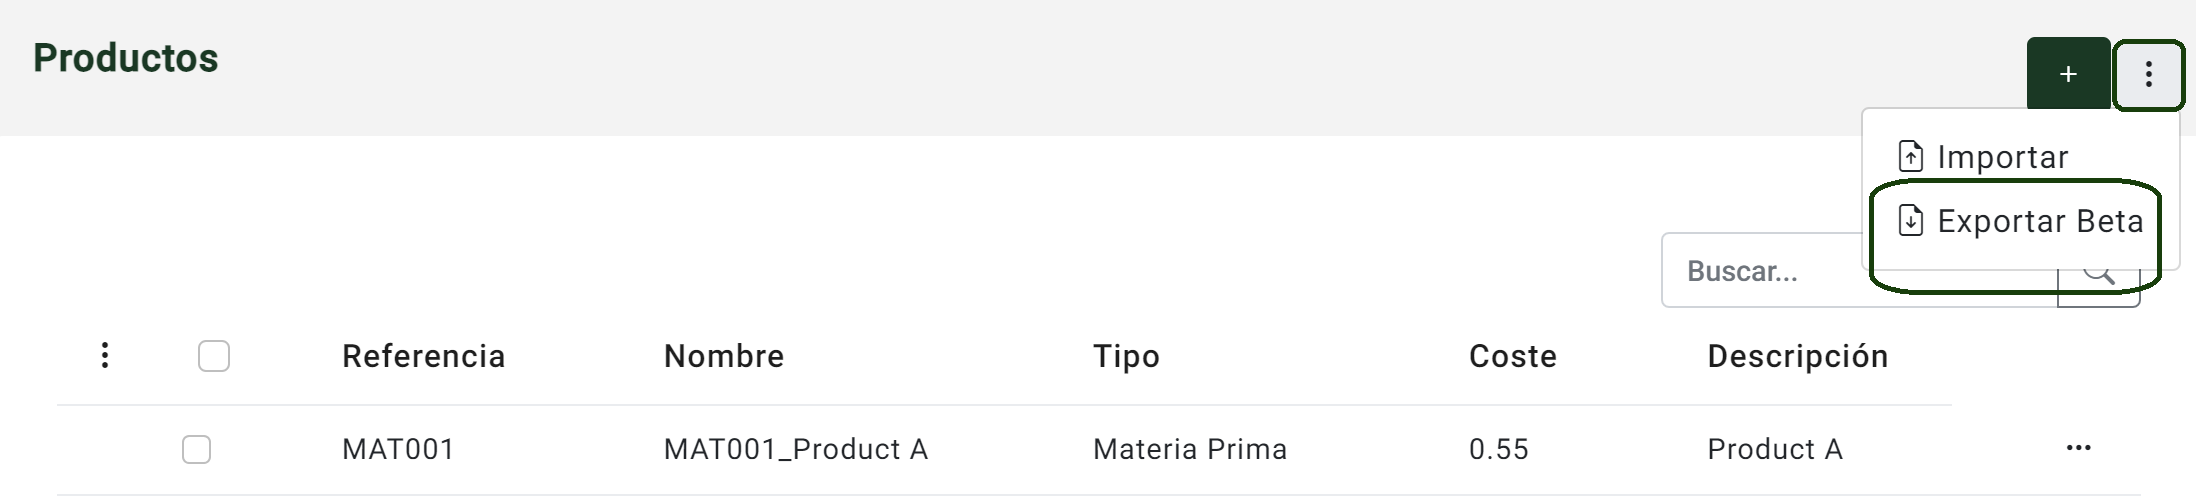Viewport: 2196px width, 502px height.
Task: Sort by the Descripción column header
Action: 1798,356
